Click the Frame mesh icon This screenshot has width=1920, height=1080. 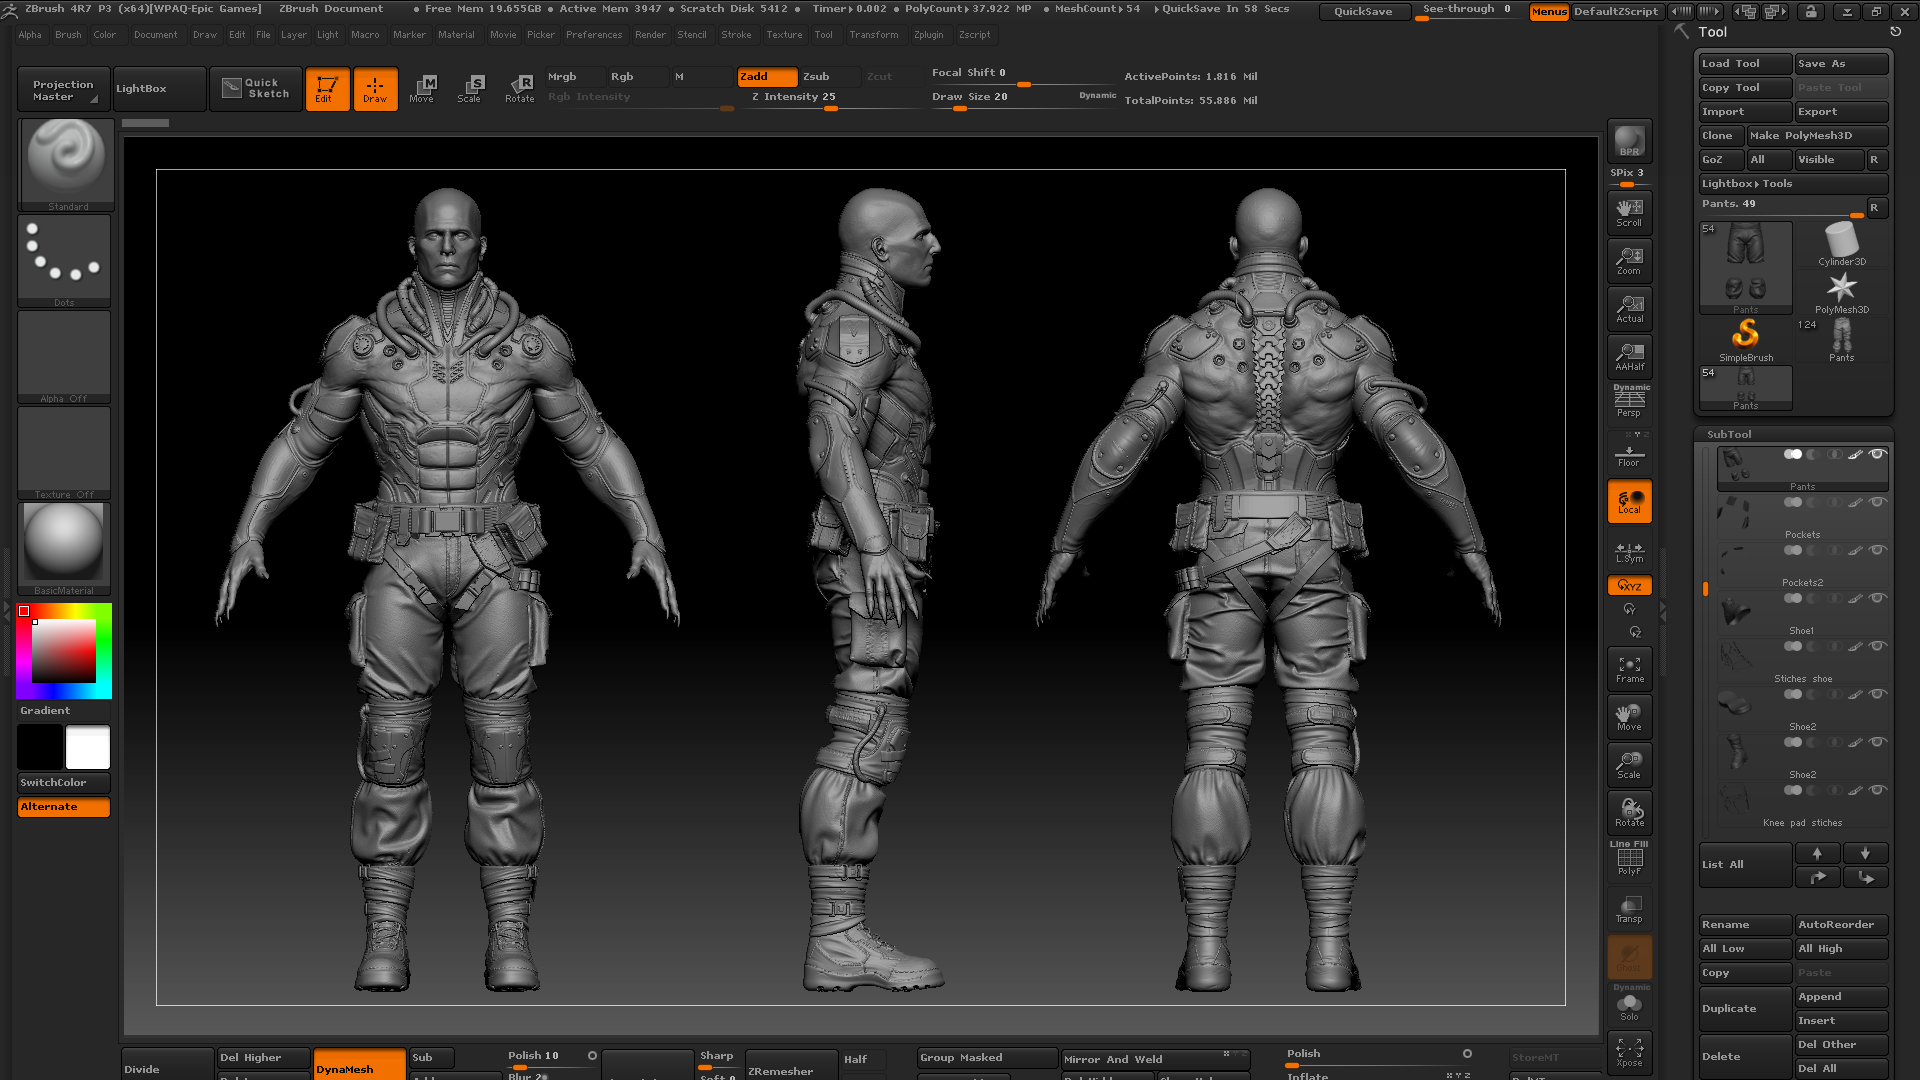(1629, 669)
